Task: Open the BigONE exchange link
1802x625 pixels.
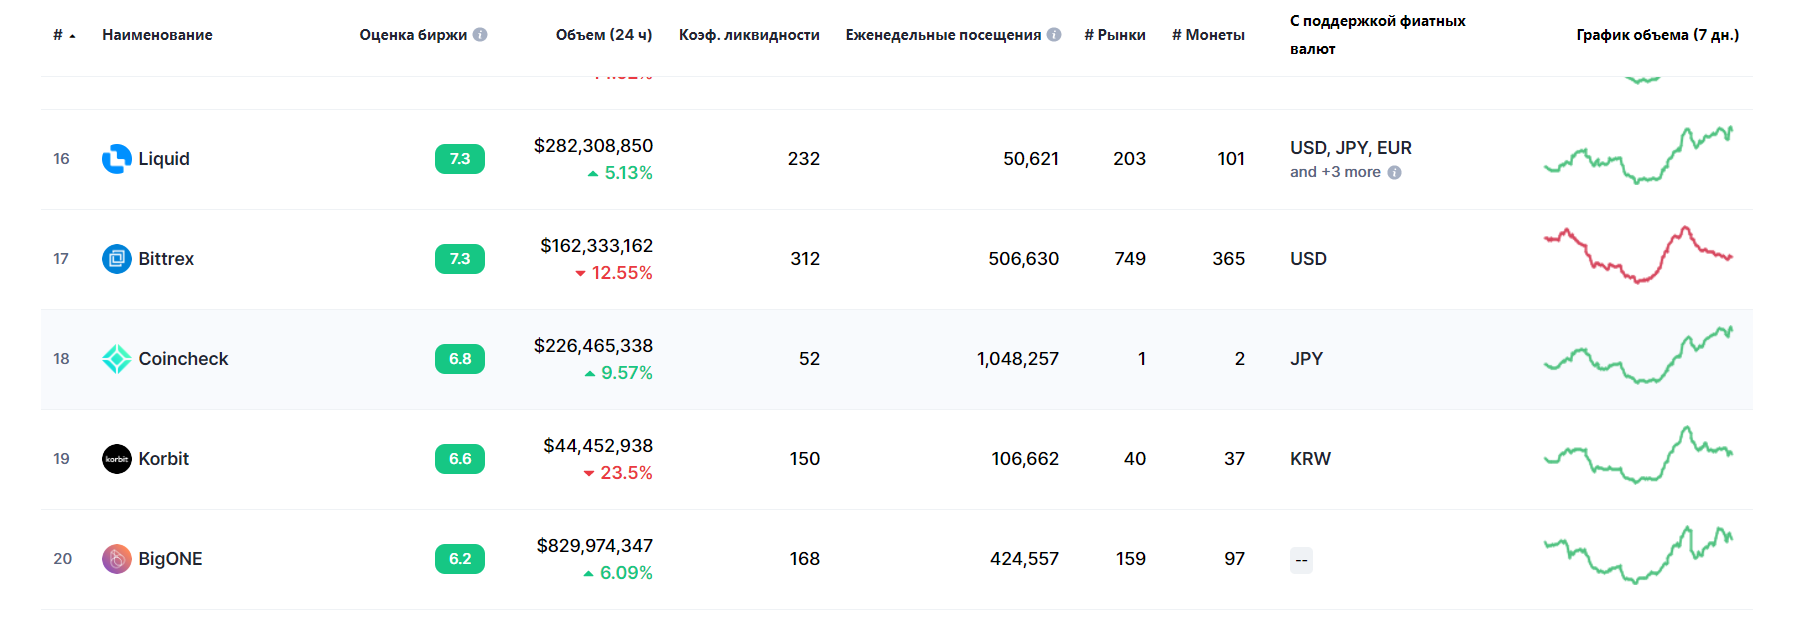Action: coord(170,559)
